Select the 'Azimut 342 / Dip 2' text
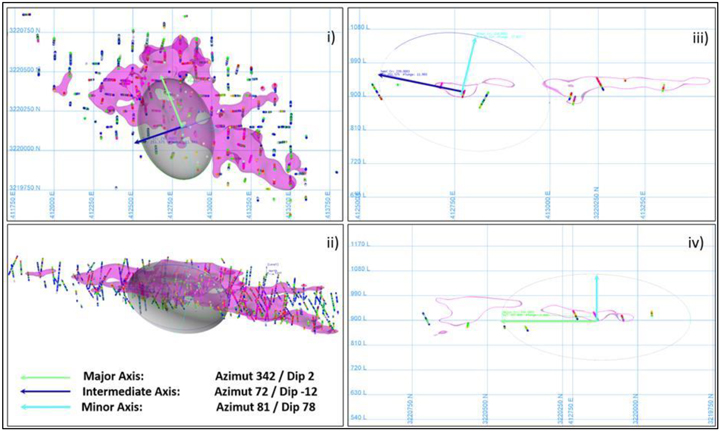 click(262, 376)
